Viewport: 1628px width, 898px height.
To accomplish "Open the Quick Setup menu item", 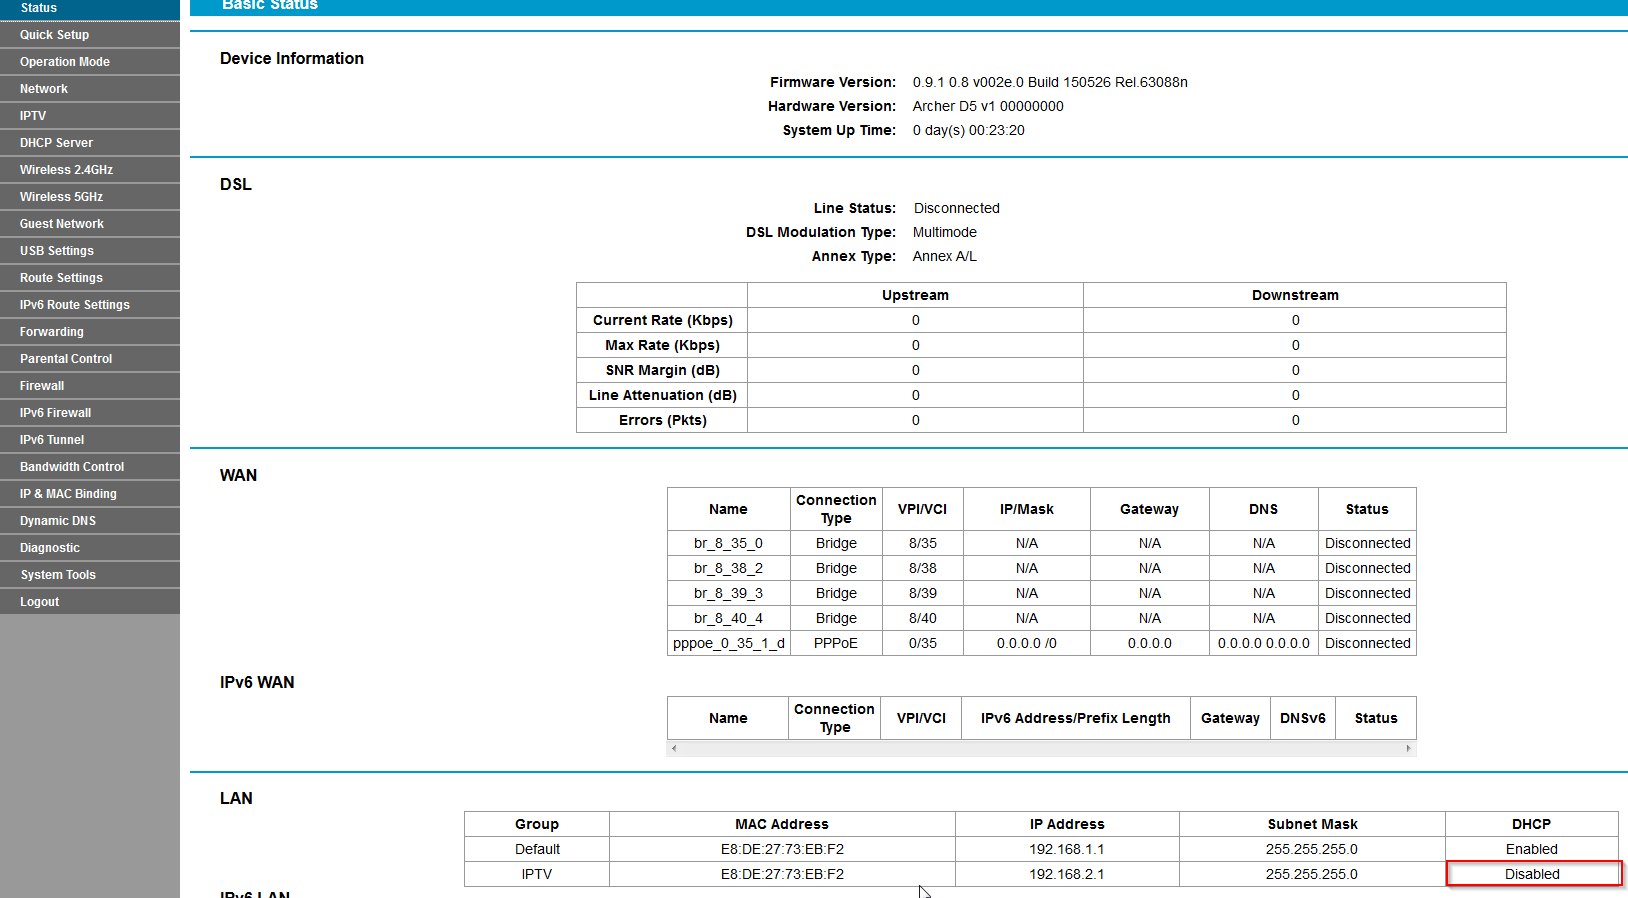I will pyautogui.click(x=55, y=35).
